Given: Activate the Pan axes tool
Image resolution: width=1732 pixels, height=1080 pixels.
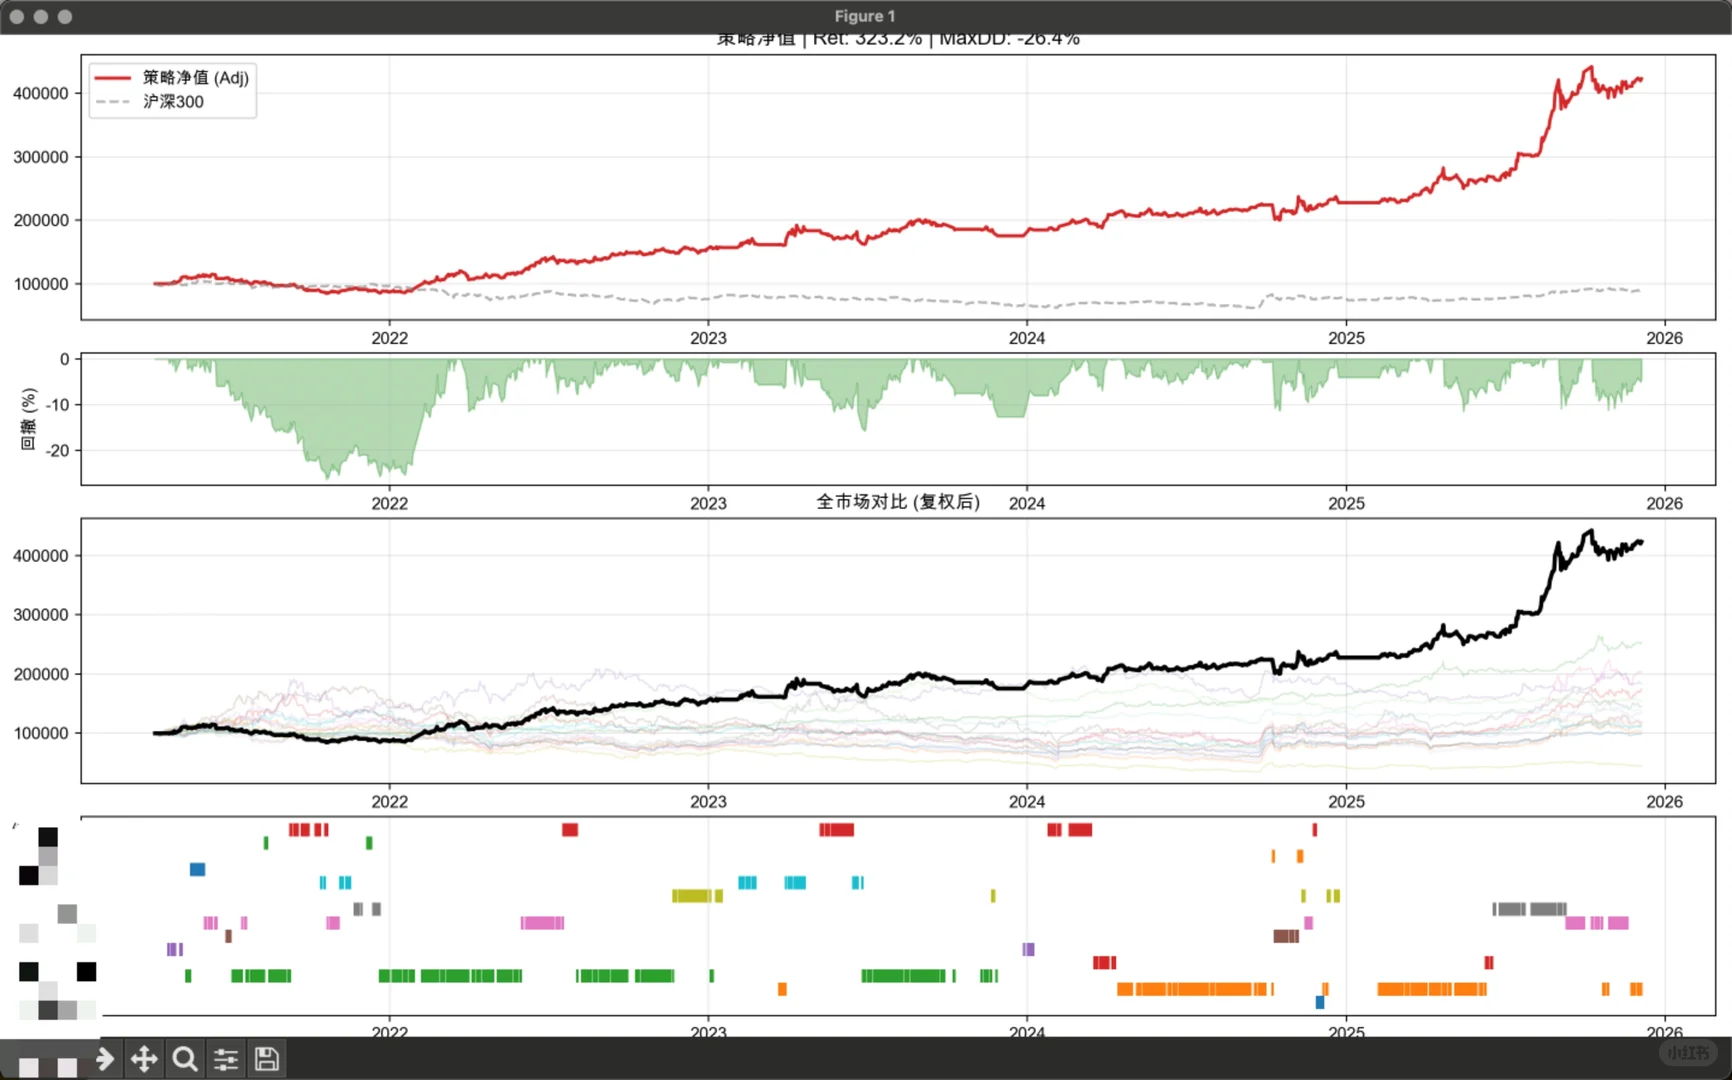Looking at the screenshot, I should tap(144, 1058).
